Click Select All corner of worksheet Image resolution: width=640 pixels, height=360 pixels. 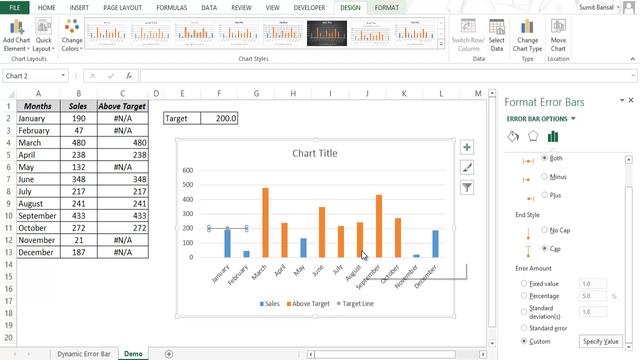click(11, 94)
